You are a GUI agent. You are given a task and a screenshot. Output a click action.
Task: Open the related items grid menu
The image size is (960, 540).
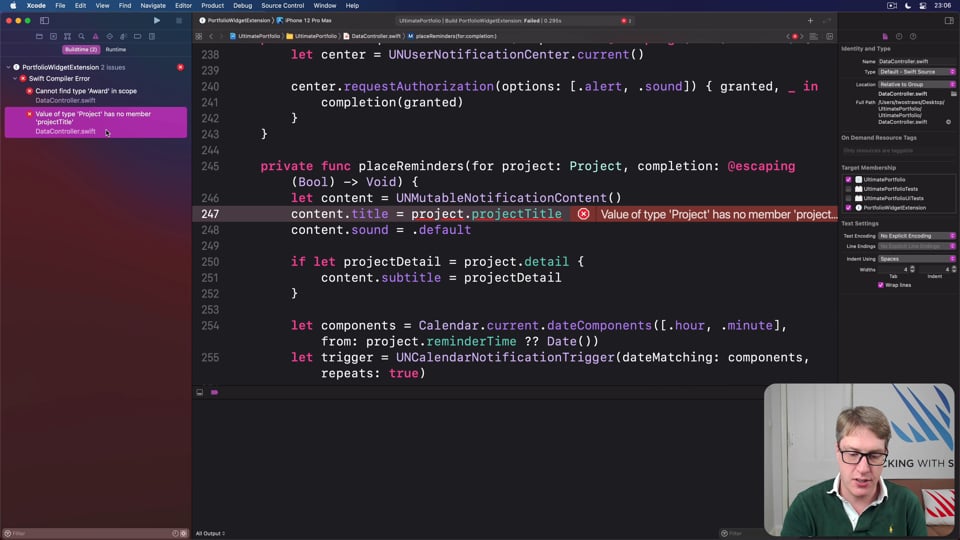[199, 36]
